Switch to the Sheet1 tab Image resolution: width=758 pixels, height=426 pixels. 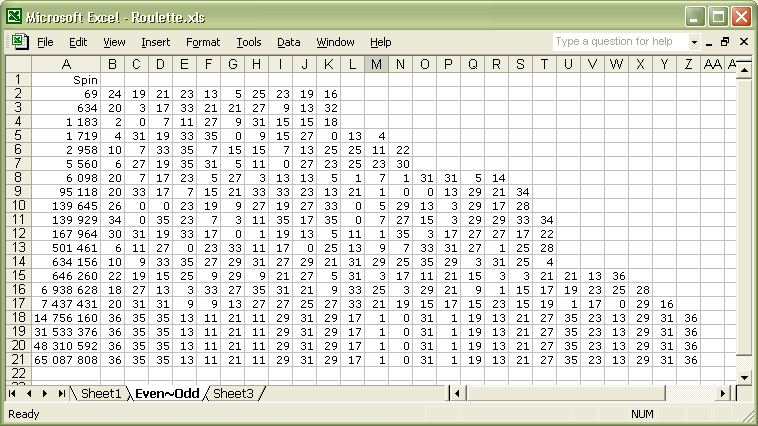coord(101,394)
